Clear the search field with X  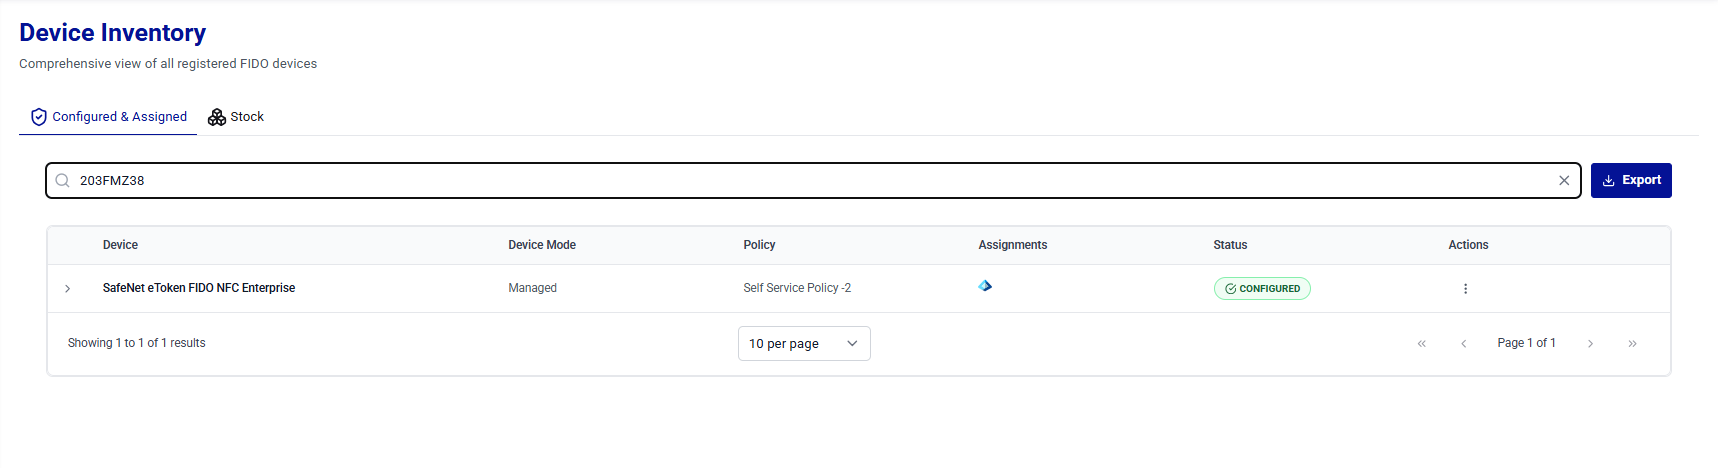click(1564, 181)
